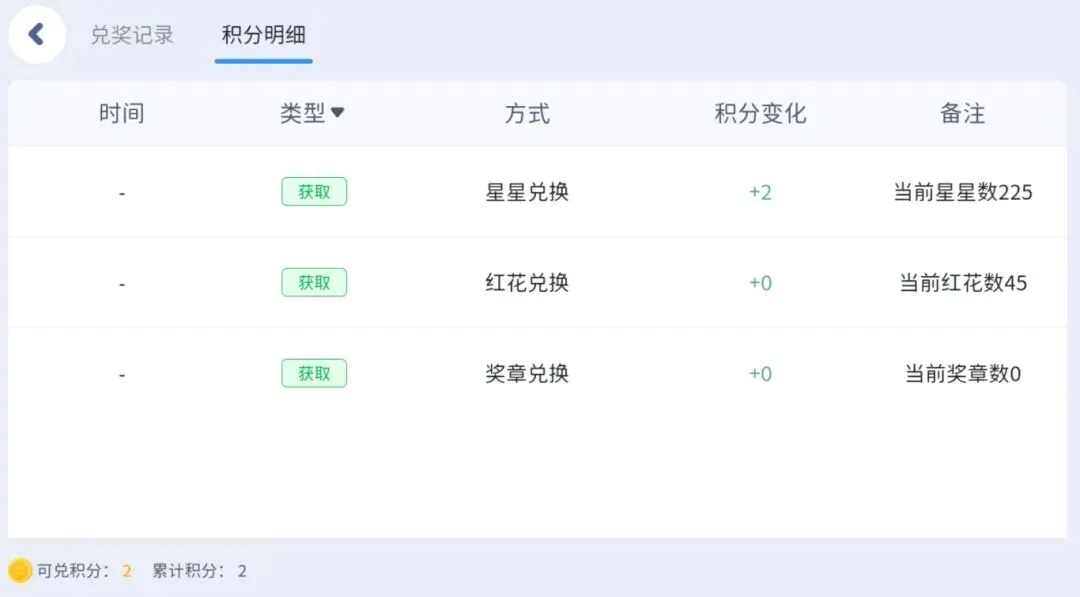Click 获取 tag in 红花兑换 row
This screenshot has width=1080, height=597.
coord(314,283)
